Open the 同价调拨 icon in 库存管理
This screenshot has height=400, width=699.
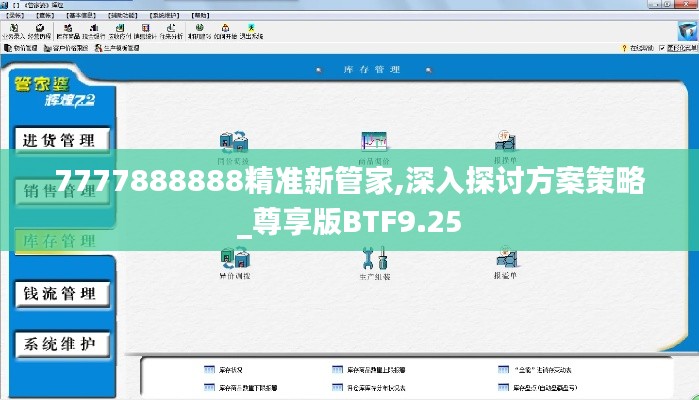(x=234, y=141)
